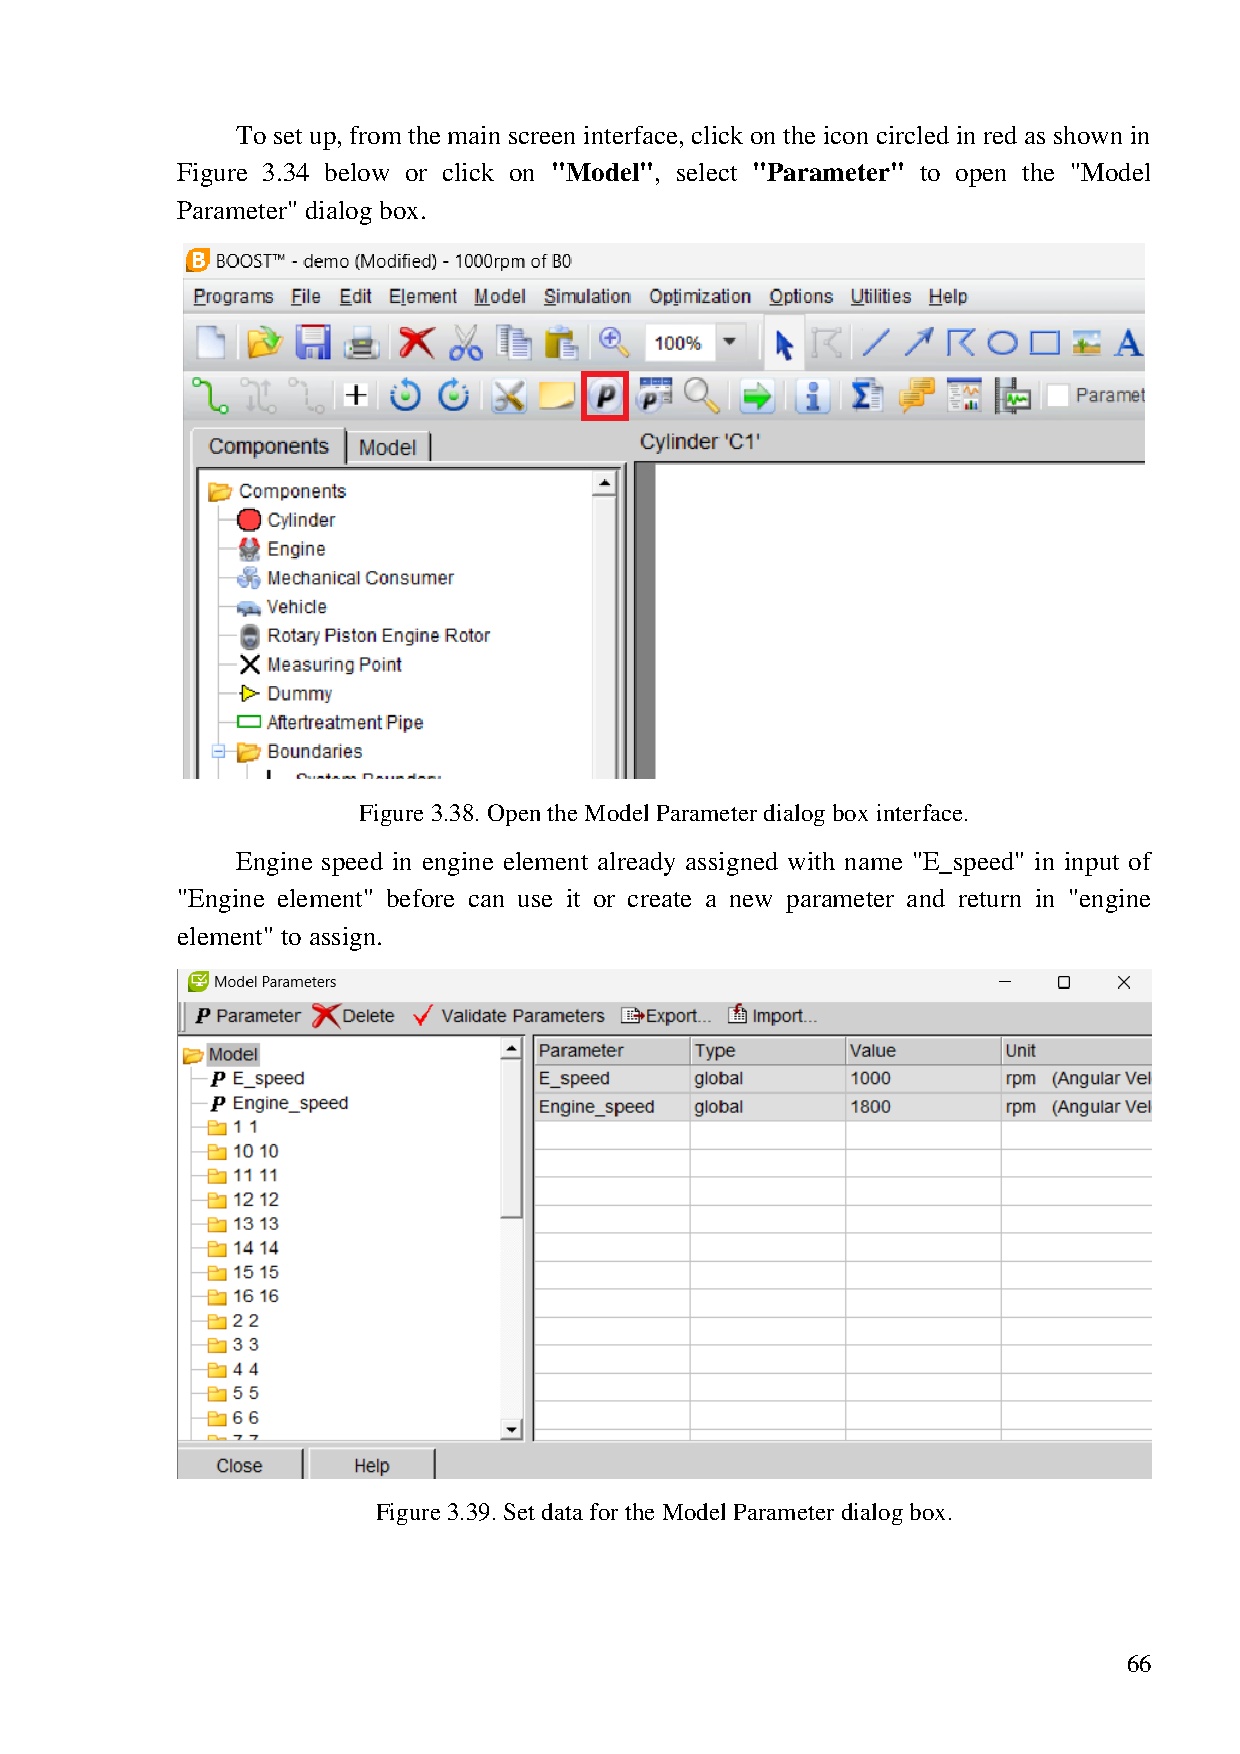Select the scissors Cut icon
Screen dimensions: 1240x1754
(x=465, y=343)
